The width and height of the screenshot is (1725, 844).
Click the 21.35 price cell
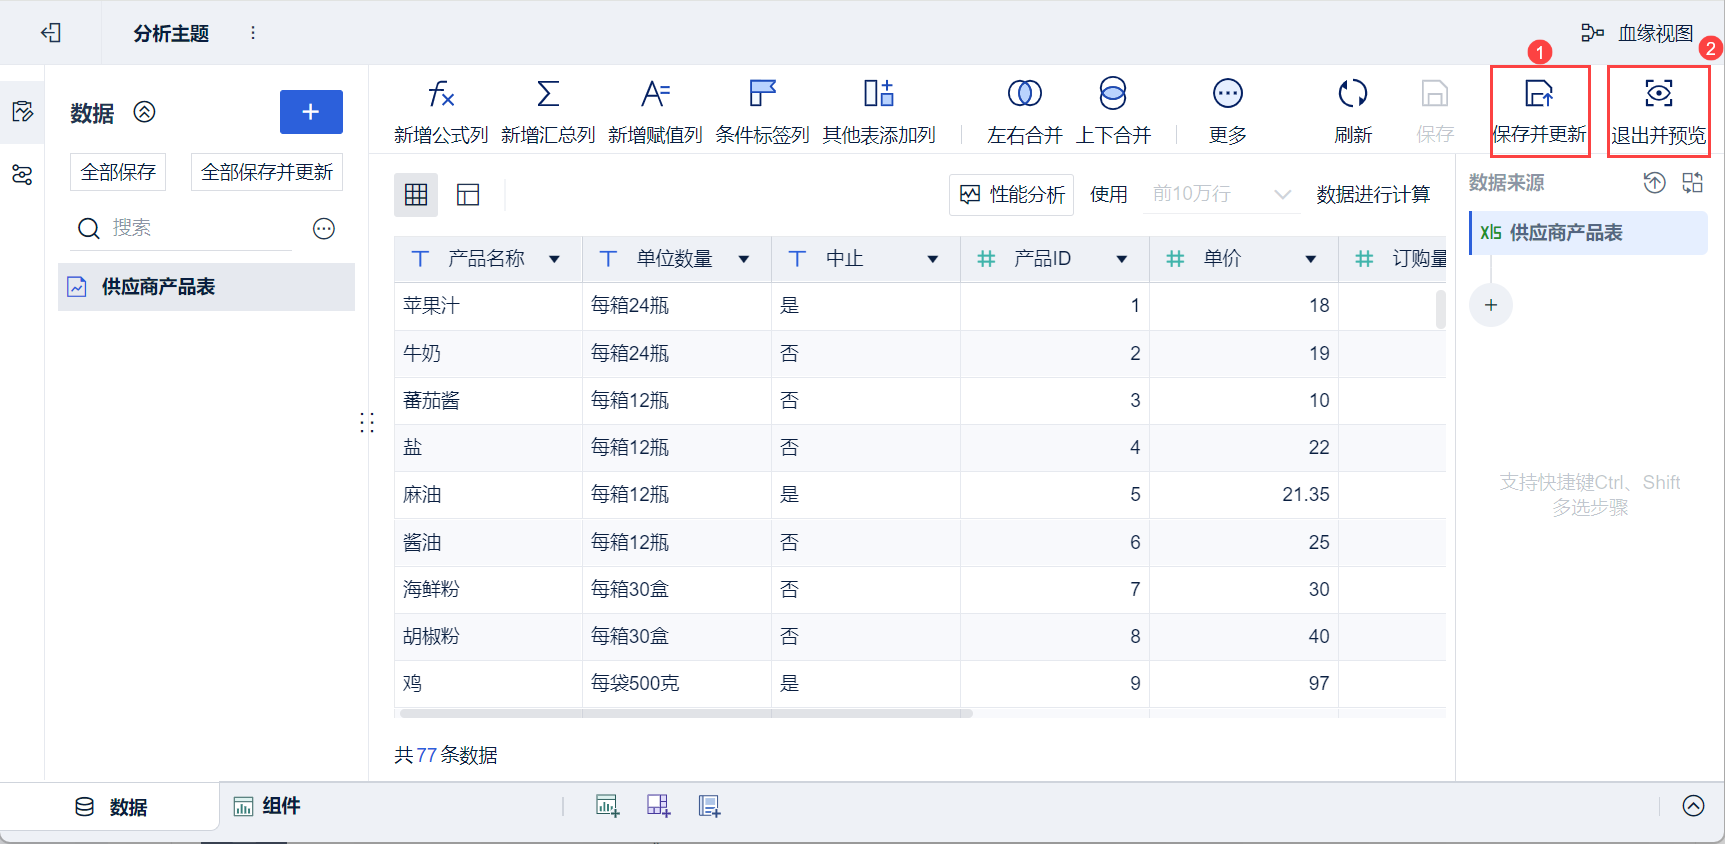pos(1244,495)
